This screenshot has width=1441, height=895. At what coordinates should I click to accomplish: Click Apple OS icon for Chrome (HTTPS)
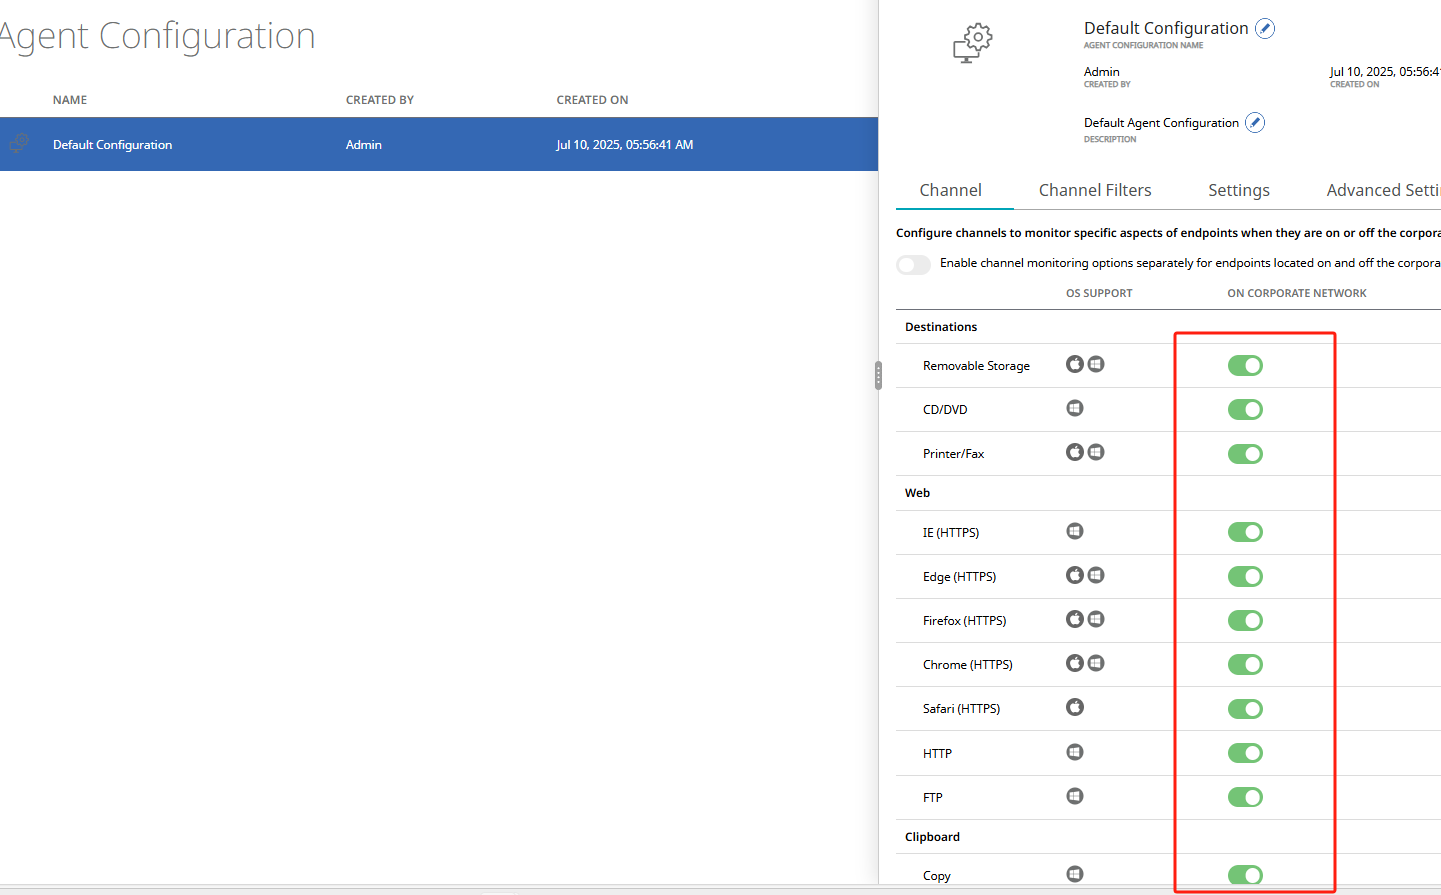pyautogui.click(x=1075, y=663)
